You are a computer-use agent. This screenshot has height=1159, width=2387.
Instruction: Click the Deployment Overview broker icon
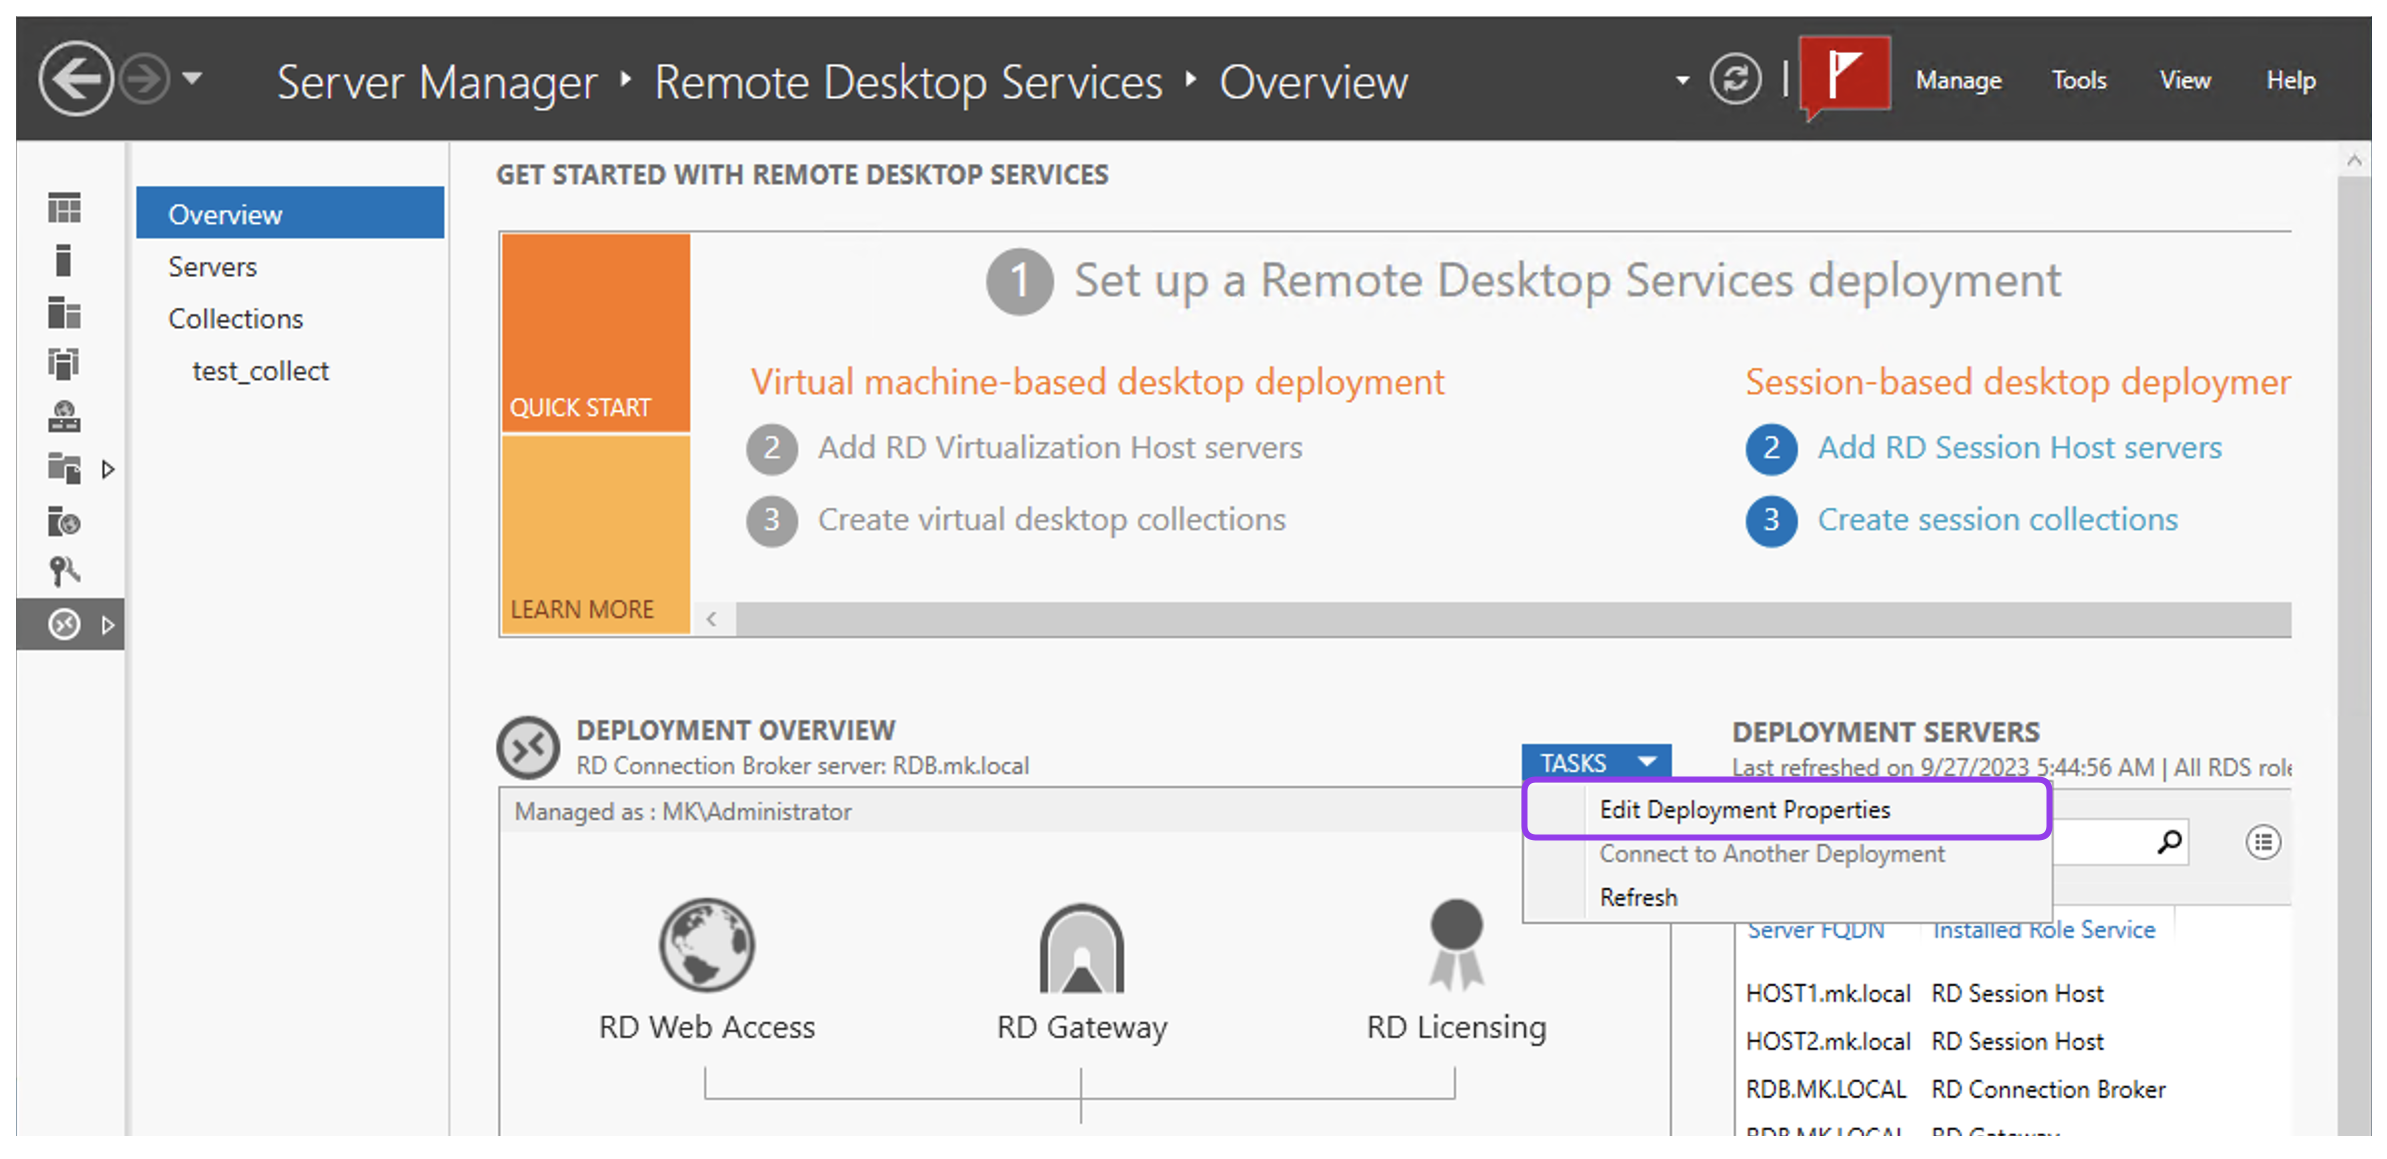[528, 747]
